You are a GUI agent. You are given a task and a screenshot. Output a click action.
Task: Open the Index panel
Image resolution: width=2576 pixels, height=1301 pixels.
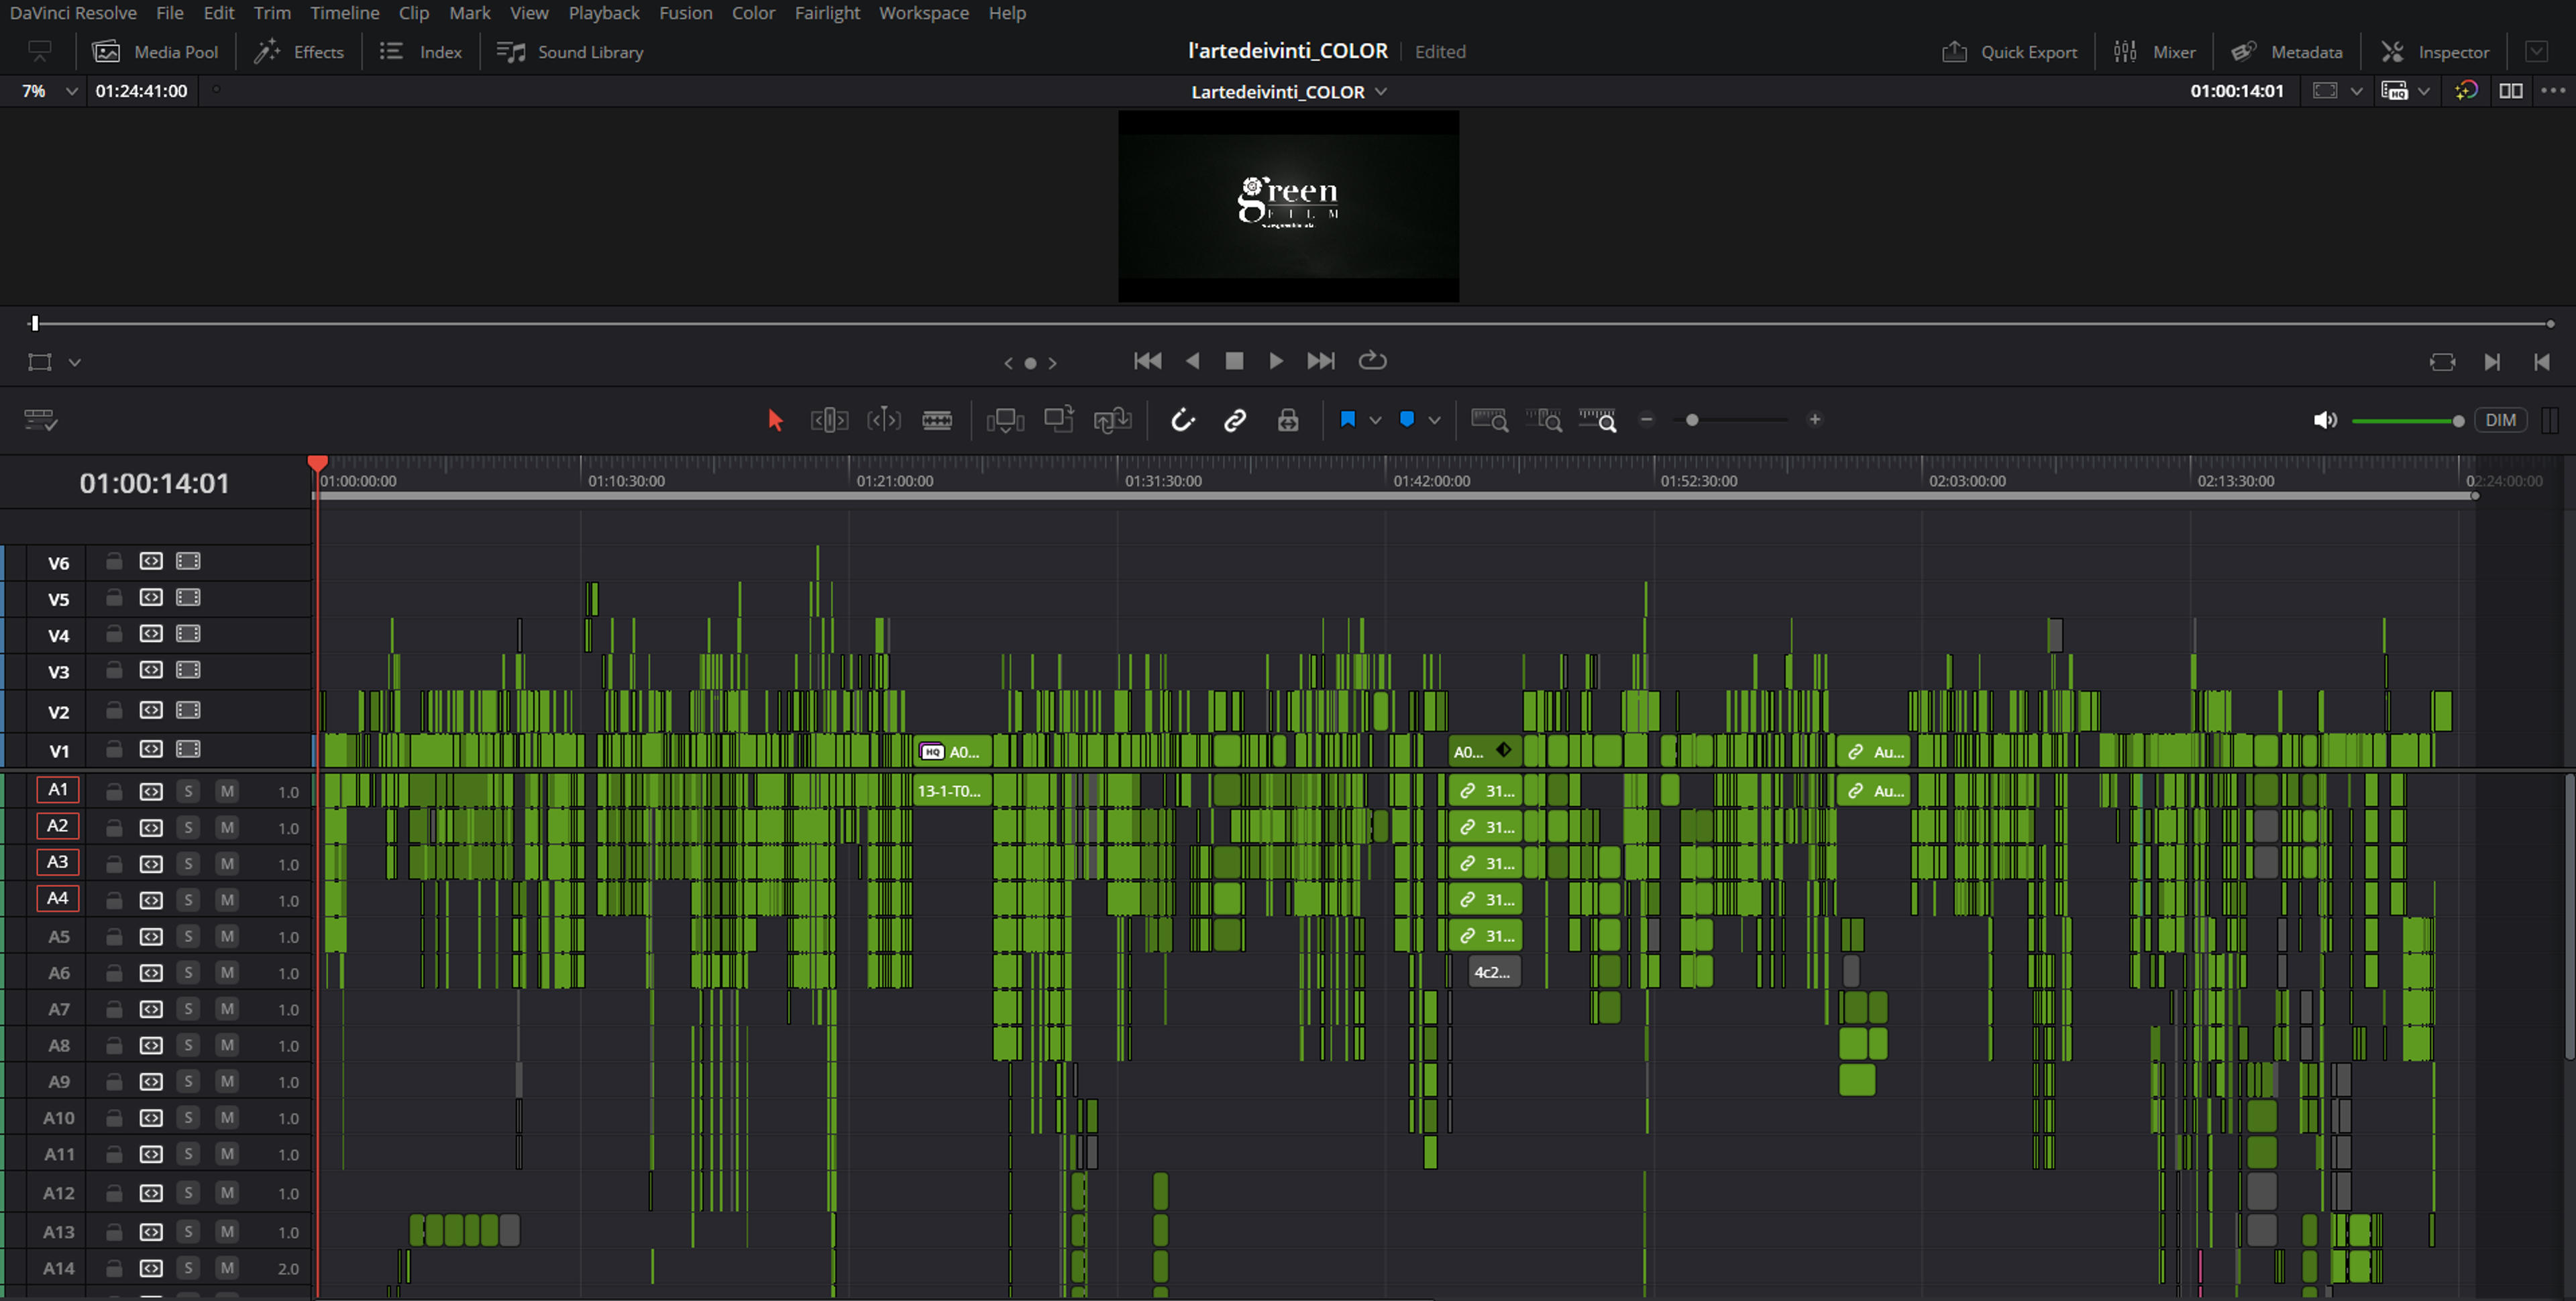(420, 52)
